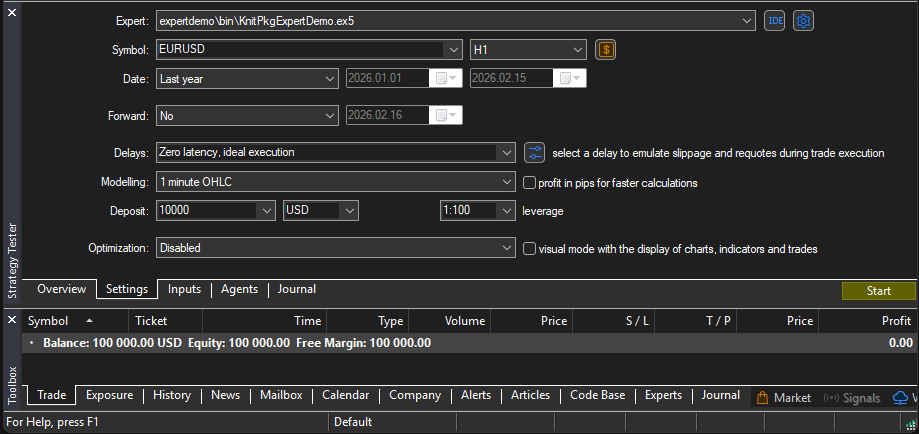Switch to the Inputs tab
This screenshot has width=919, height=434.
(x=184, y=289)
